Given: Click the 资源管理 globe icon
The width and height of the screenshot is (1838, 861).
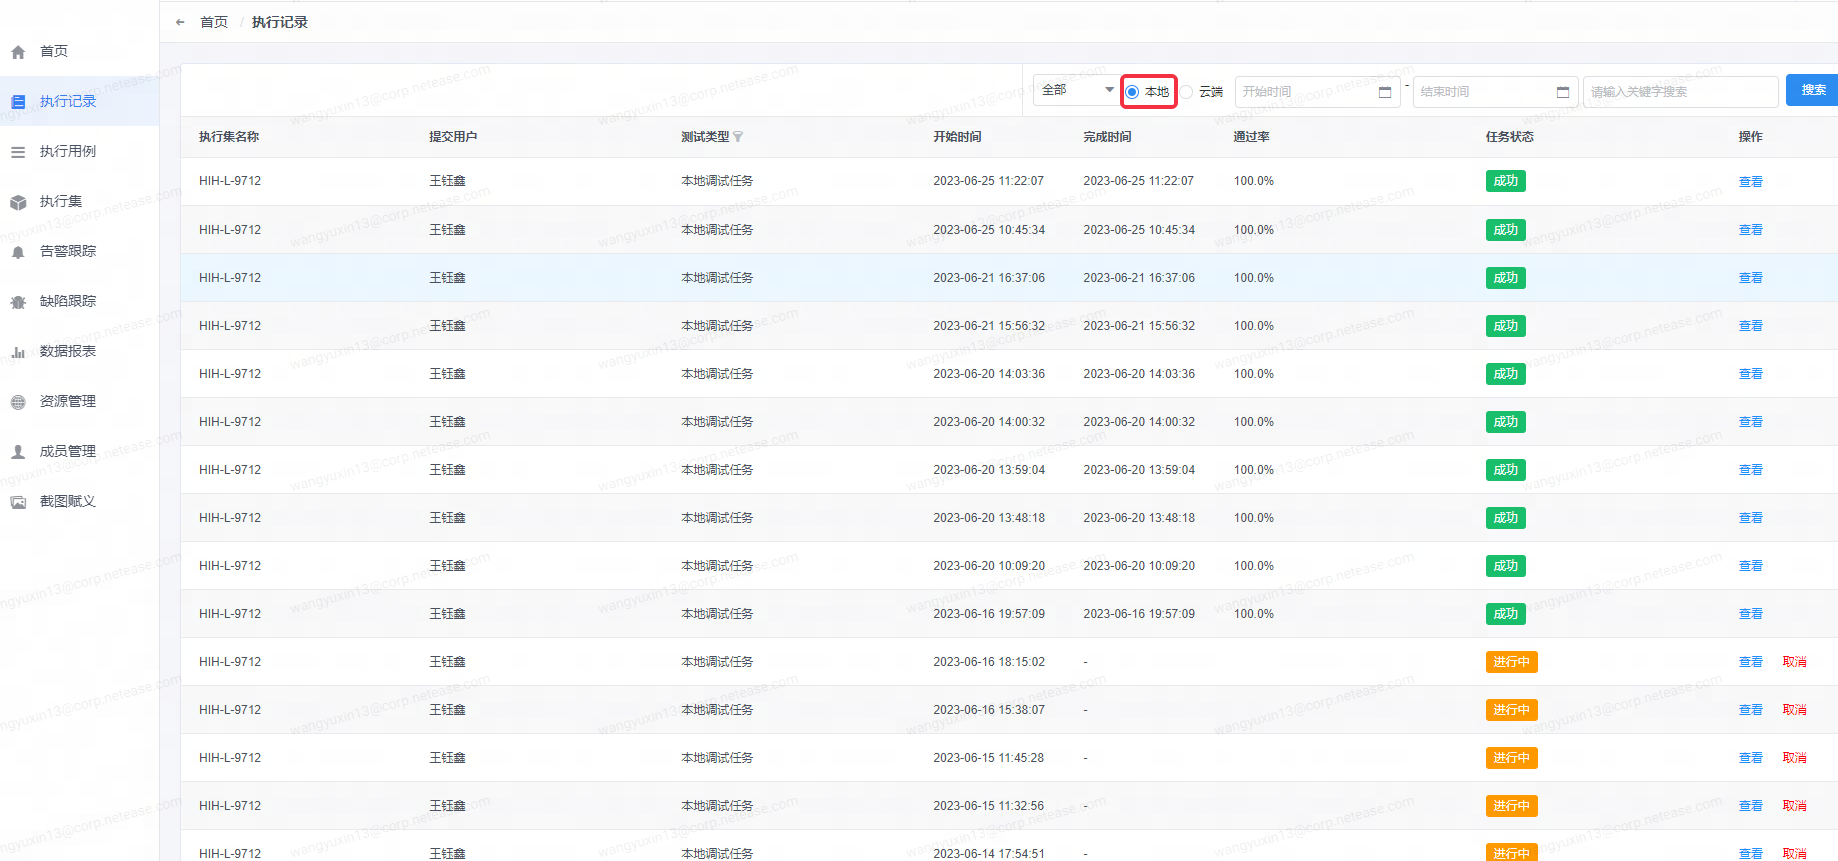Looking at the screenshot, I should 18,402.
